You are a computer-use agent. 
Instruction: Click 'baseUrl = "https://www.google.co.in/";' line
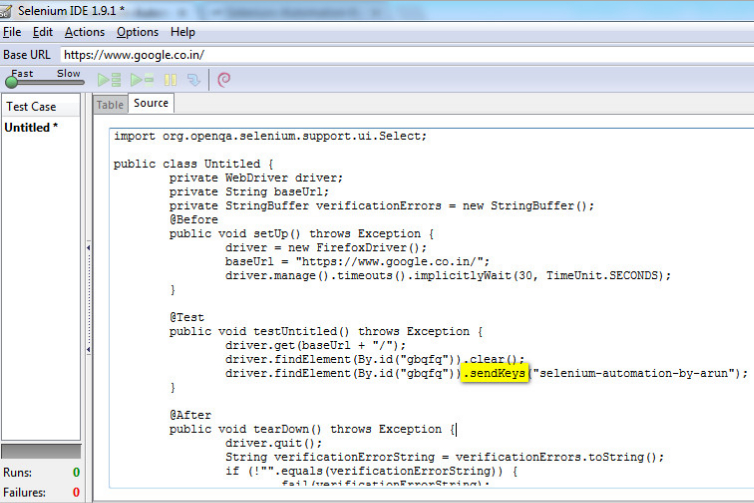click(357, 262)
